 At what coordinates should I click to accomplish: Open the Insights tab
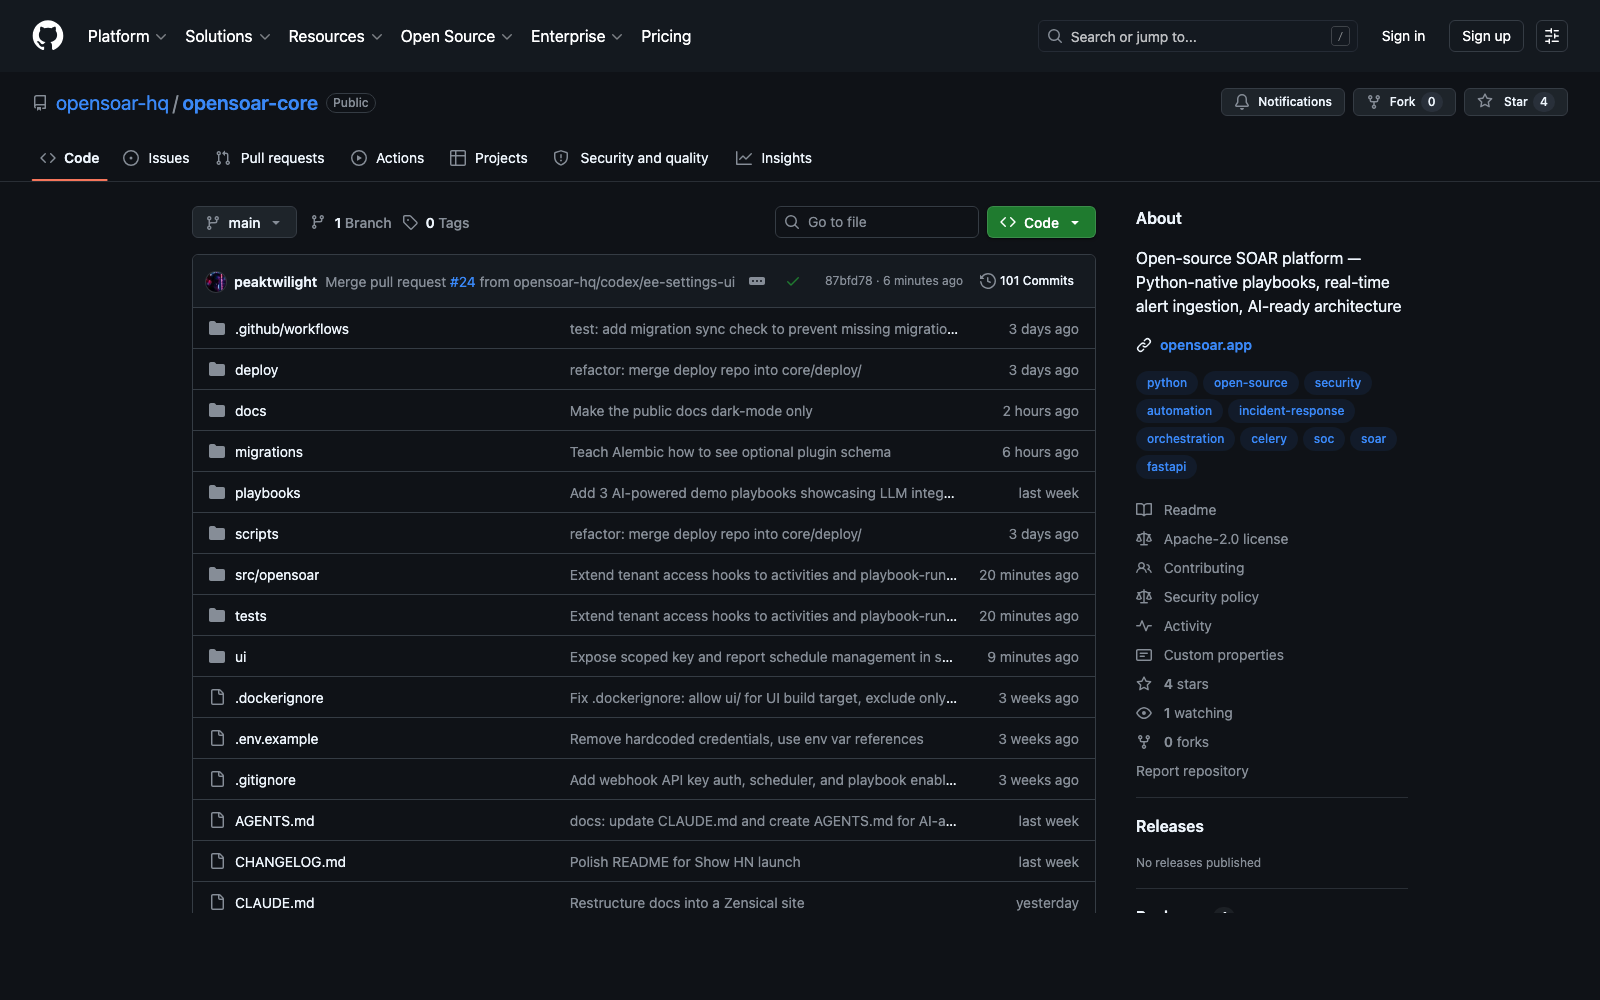coord(774,158)
